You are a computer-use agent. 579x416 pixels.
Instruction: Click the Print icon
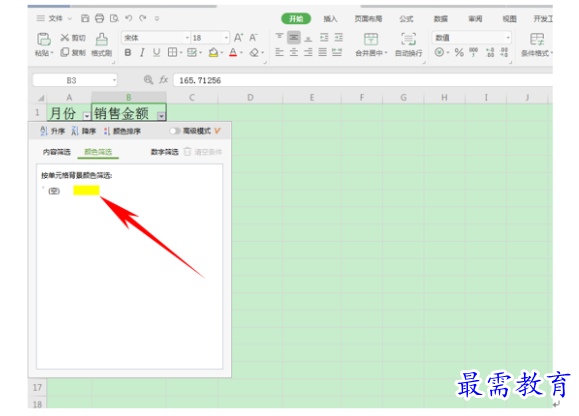pos(99,18)
